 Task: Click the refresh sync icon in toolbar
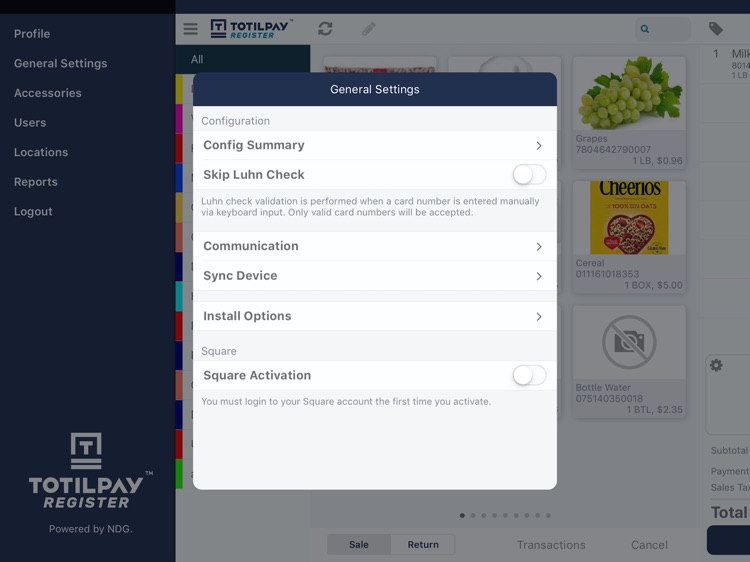pyautogui.click(x=325, y=29)
